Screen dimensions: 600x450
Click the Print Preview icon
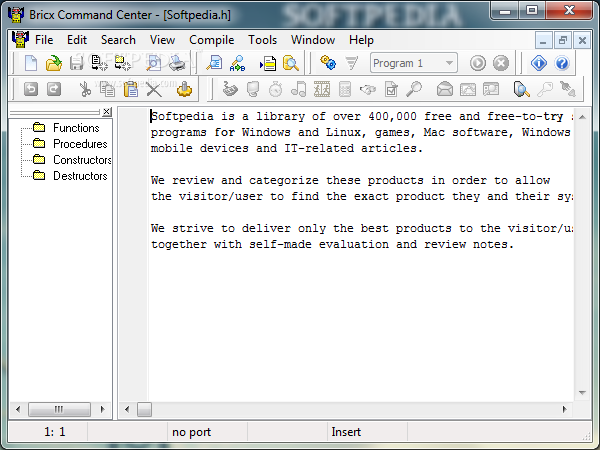pyautogui.click(x=153, y=63)
